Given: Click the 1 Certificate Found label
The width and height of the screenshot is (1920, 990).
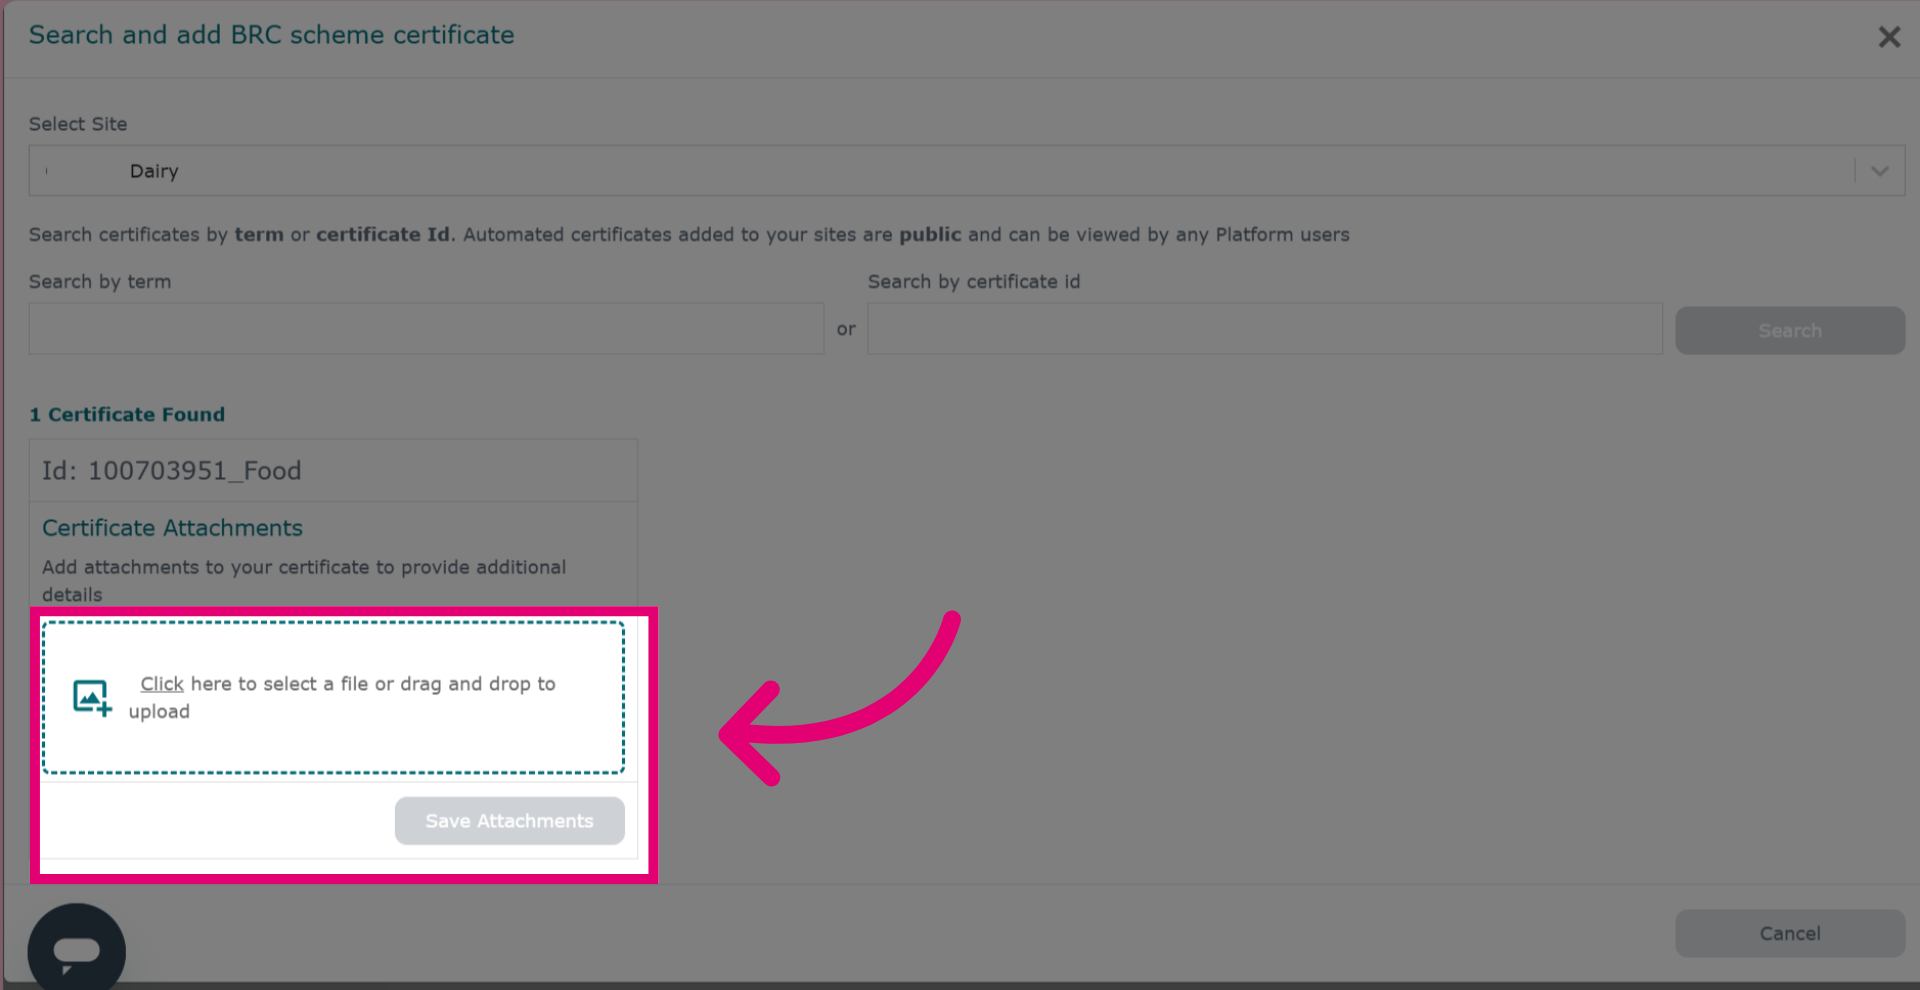Looking at the screenshot, I should pos(127,414).
